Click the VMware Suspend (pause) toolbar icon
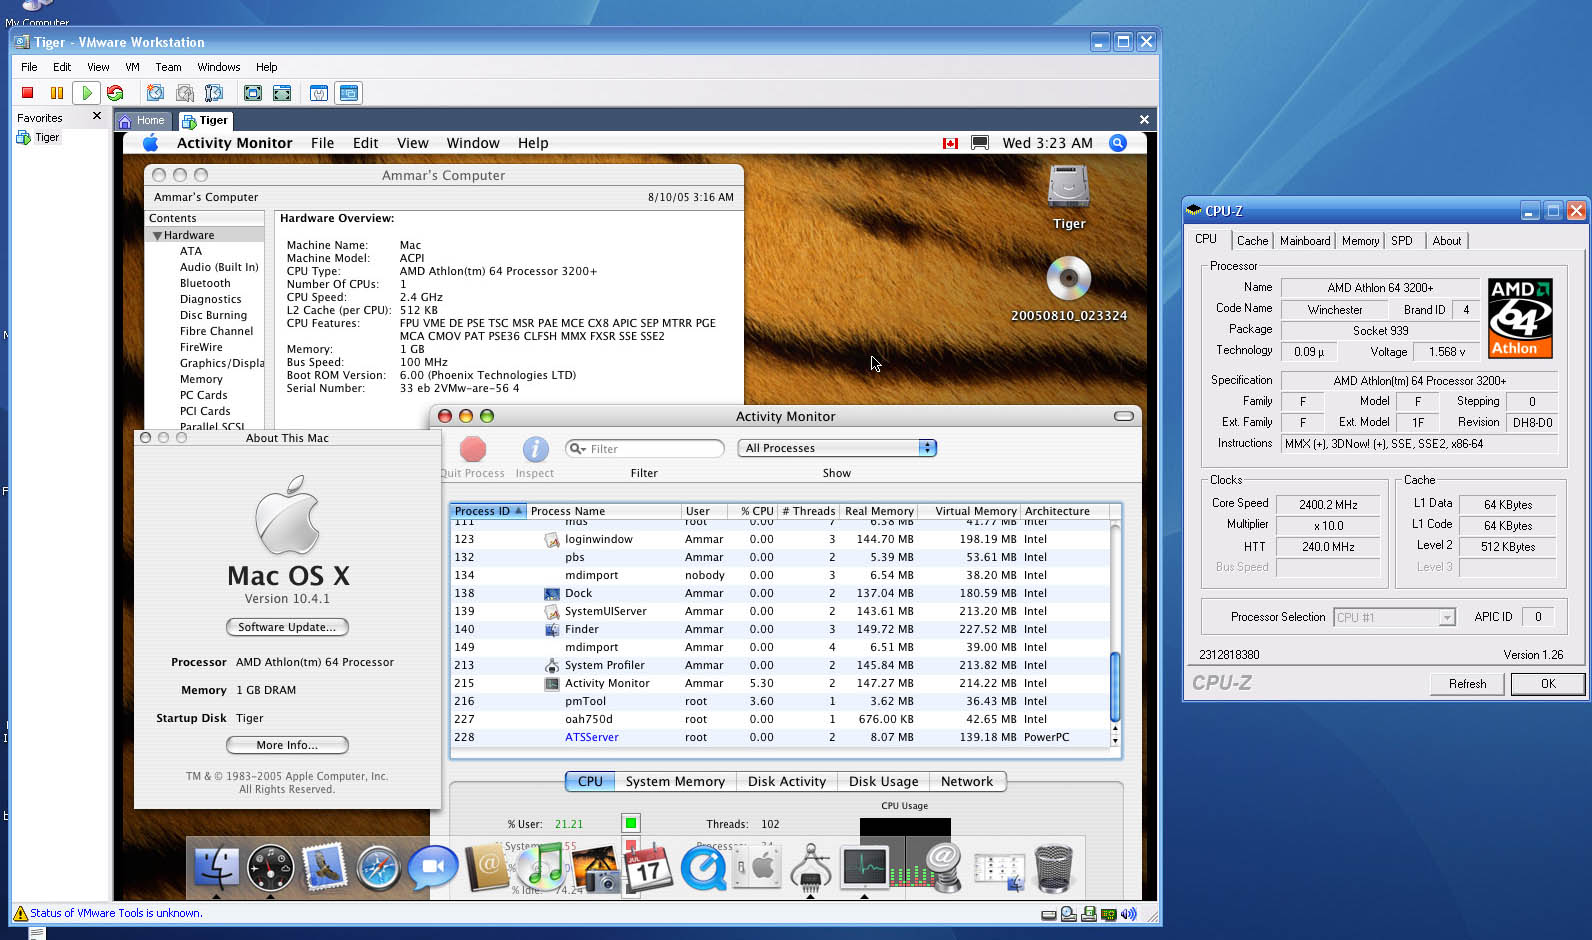This screenshot has height=940, width=1592. point(57,93)
